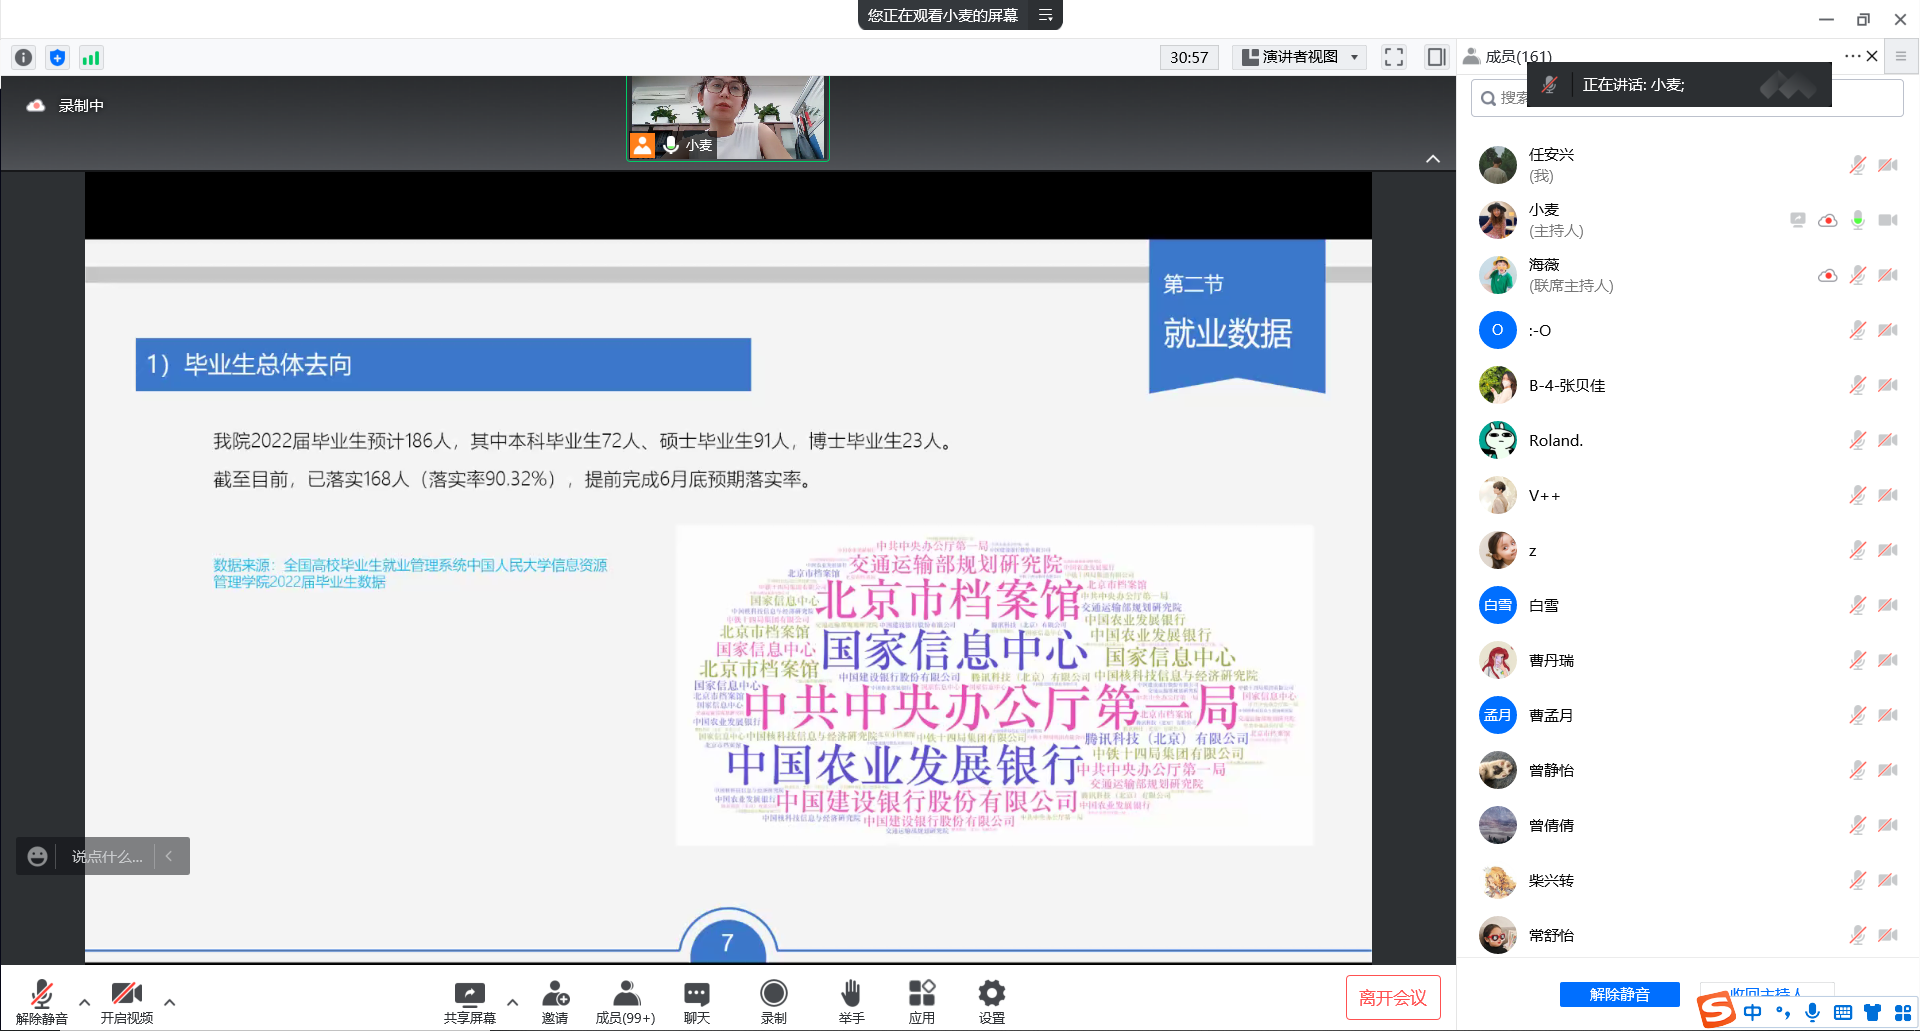The height and width of the screenshot is (1031, 1920).
Task: Click the Sogou input method logo
Action: [x=1717, y=1009]
